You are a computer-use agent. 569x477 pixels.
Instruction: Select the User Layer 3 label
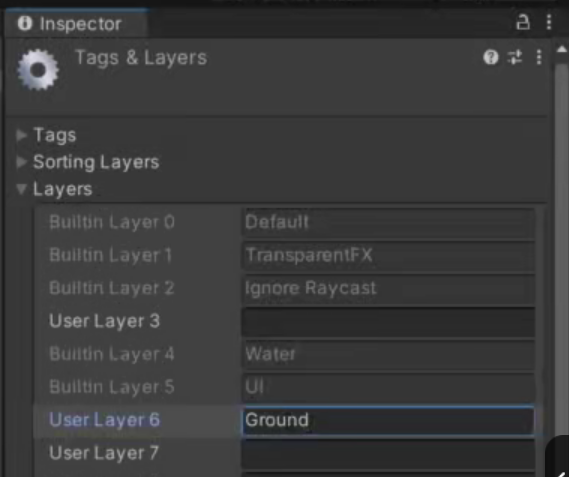tap(105, 321)
